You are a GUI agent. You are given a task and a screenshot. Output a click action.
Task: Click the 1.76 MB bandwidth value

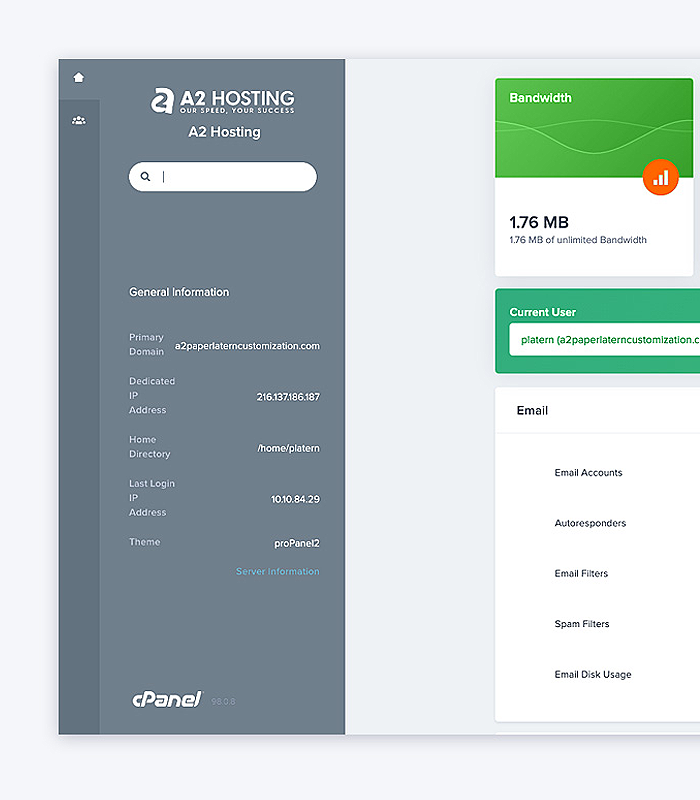tap(539, 222)
